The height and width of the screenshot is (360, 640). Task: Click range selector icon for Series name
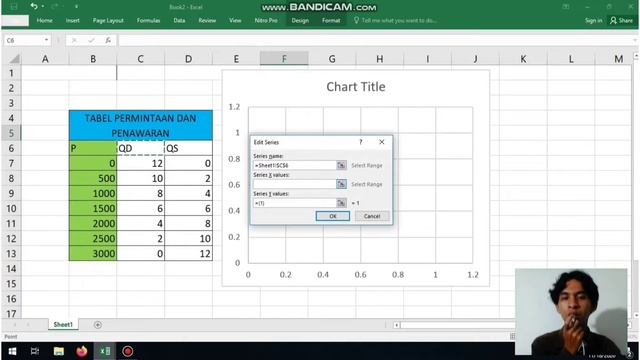click(x=341, y=165)
